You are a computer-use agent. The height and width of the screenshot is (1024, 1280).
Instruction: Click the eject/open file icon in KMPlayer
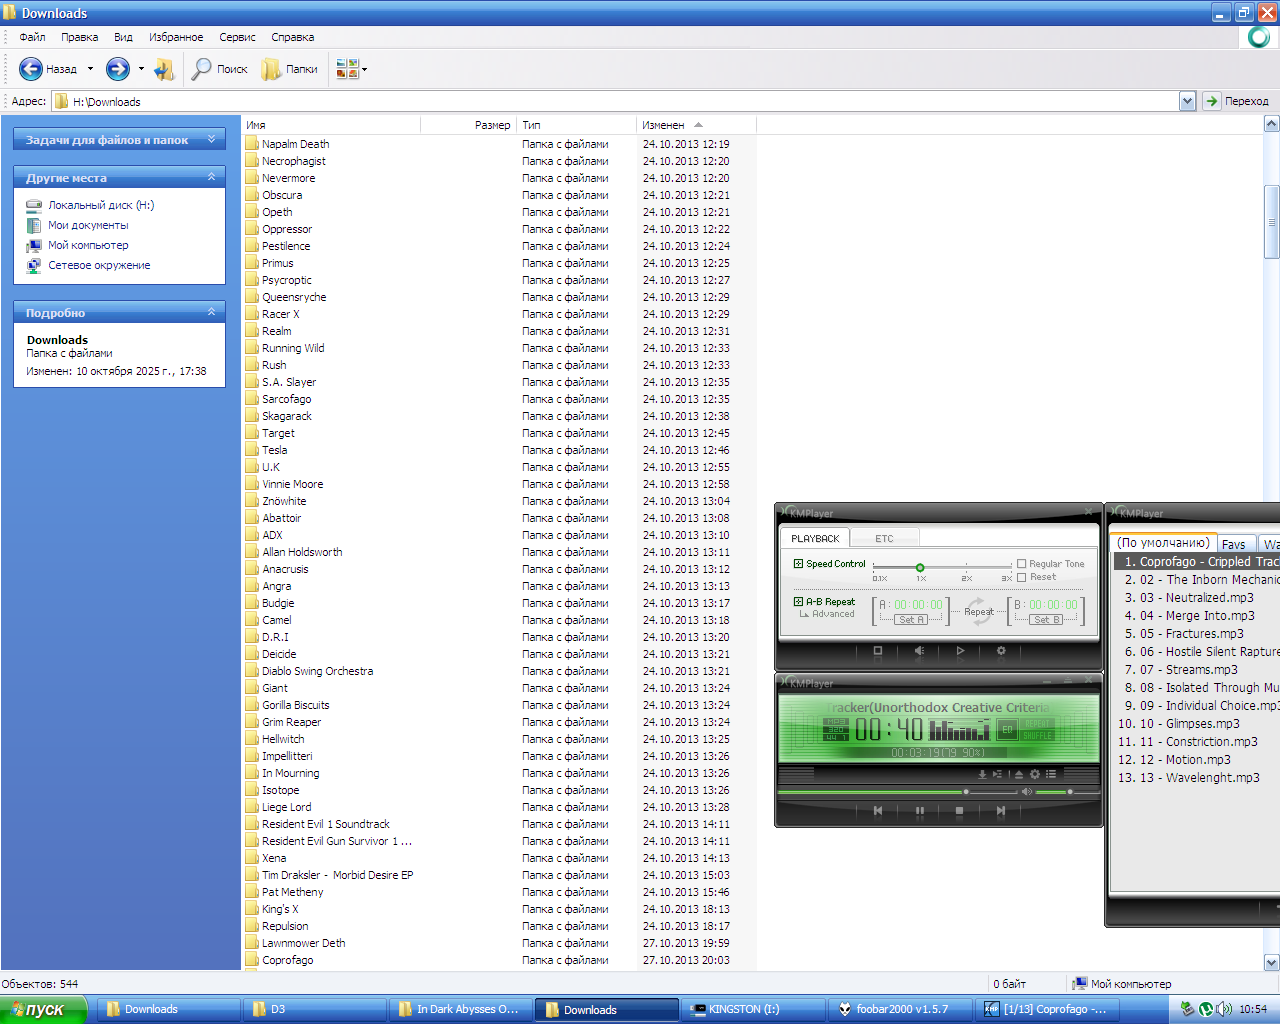coord(1019,774)
